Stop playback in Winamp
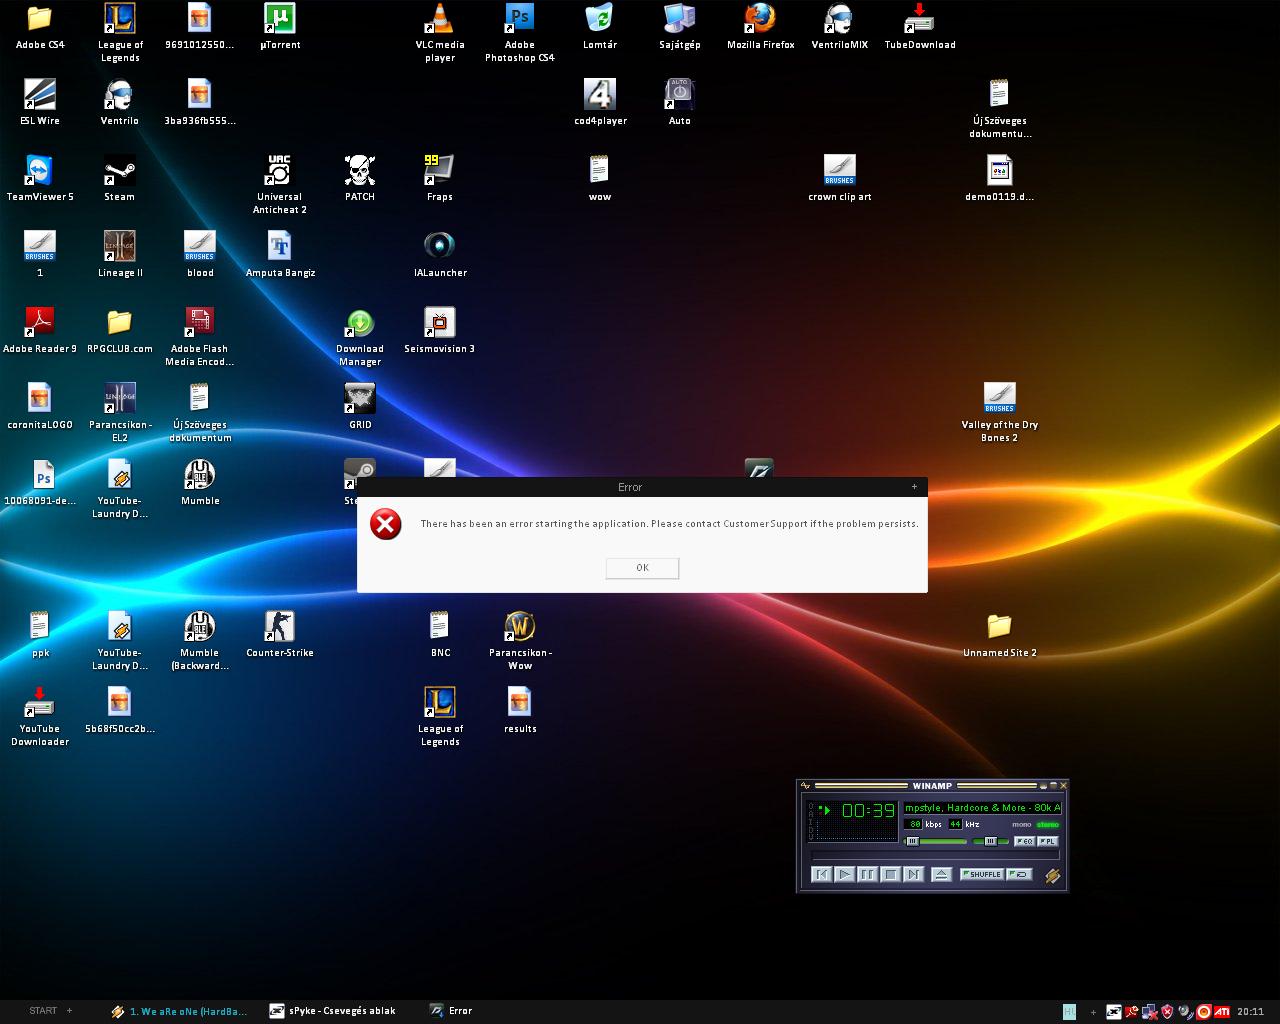Image resolution: width=1280 pixels, height=1024 pixels. [890, 874]
